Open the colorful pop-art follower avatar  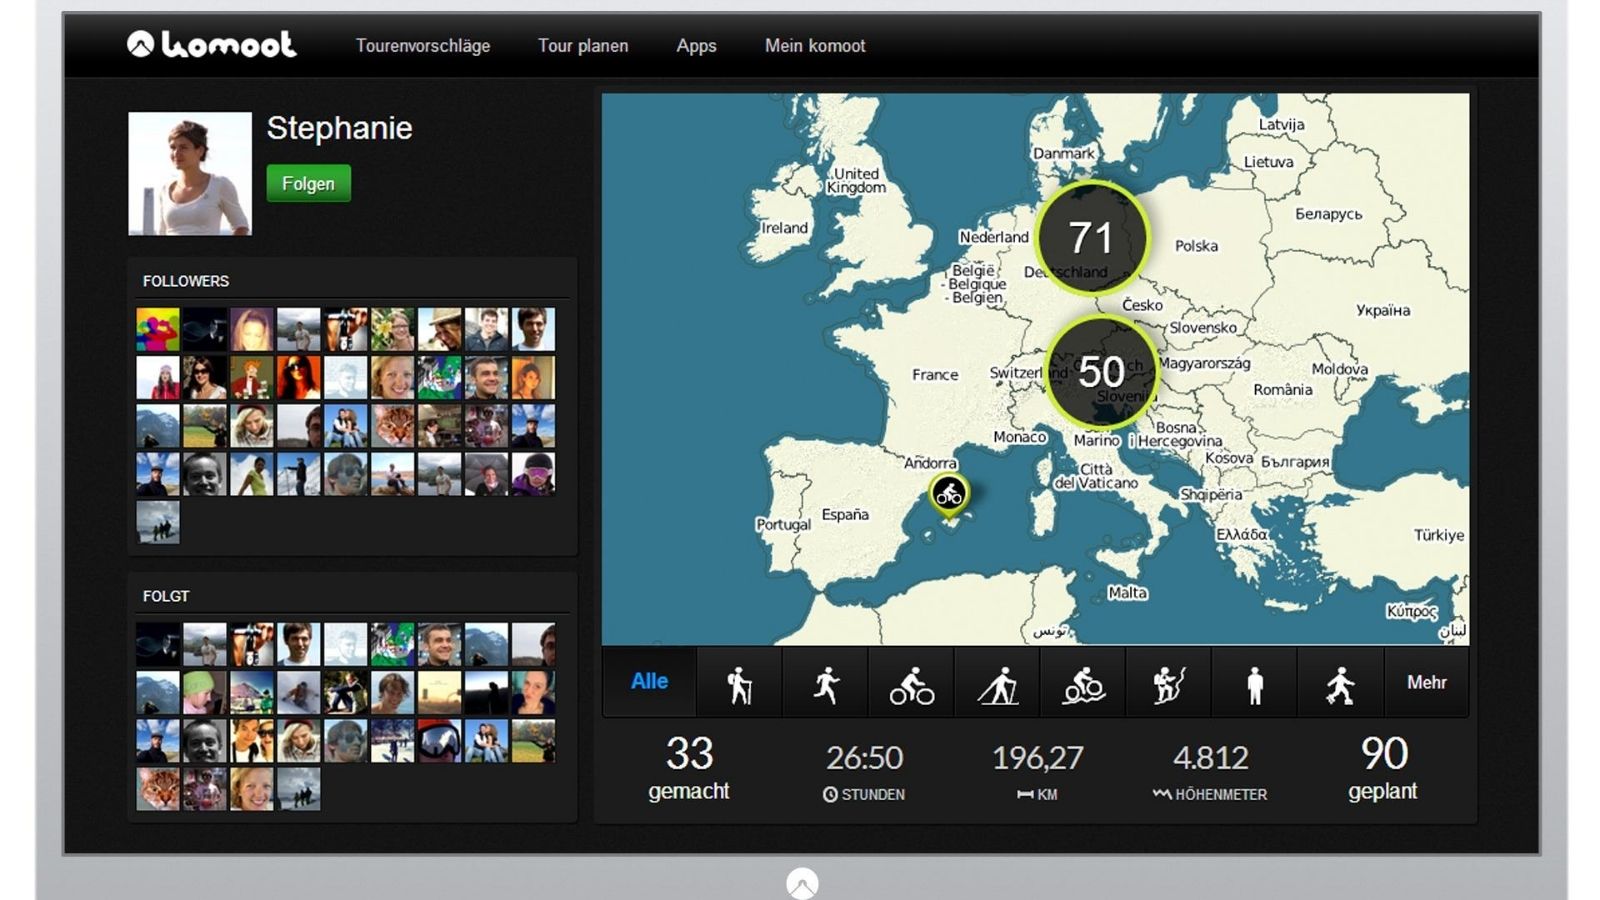coord(158,329)
